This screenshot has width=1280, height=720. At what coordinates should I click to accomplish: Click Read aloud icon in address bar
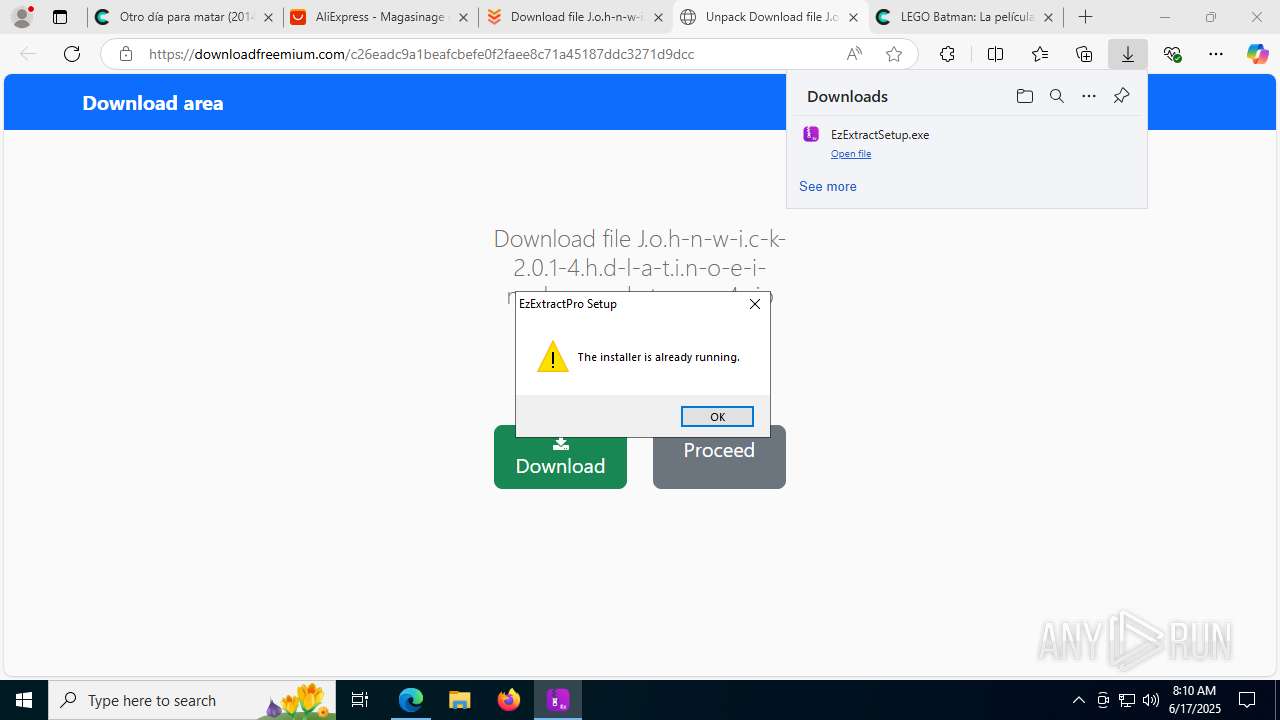pyautogui.click(x=854, y=54)
